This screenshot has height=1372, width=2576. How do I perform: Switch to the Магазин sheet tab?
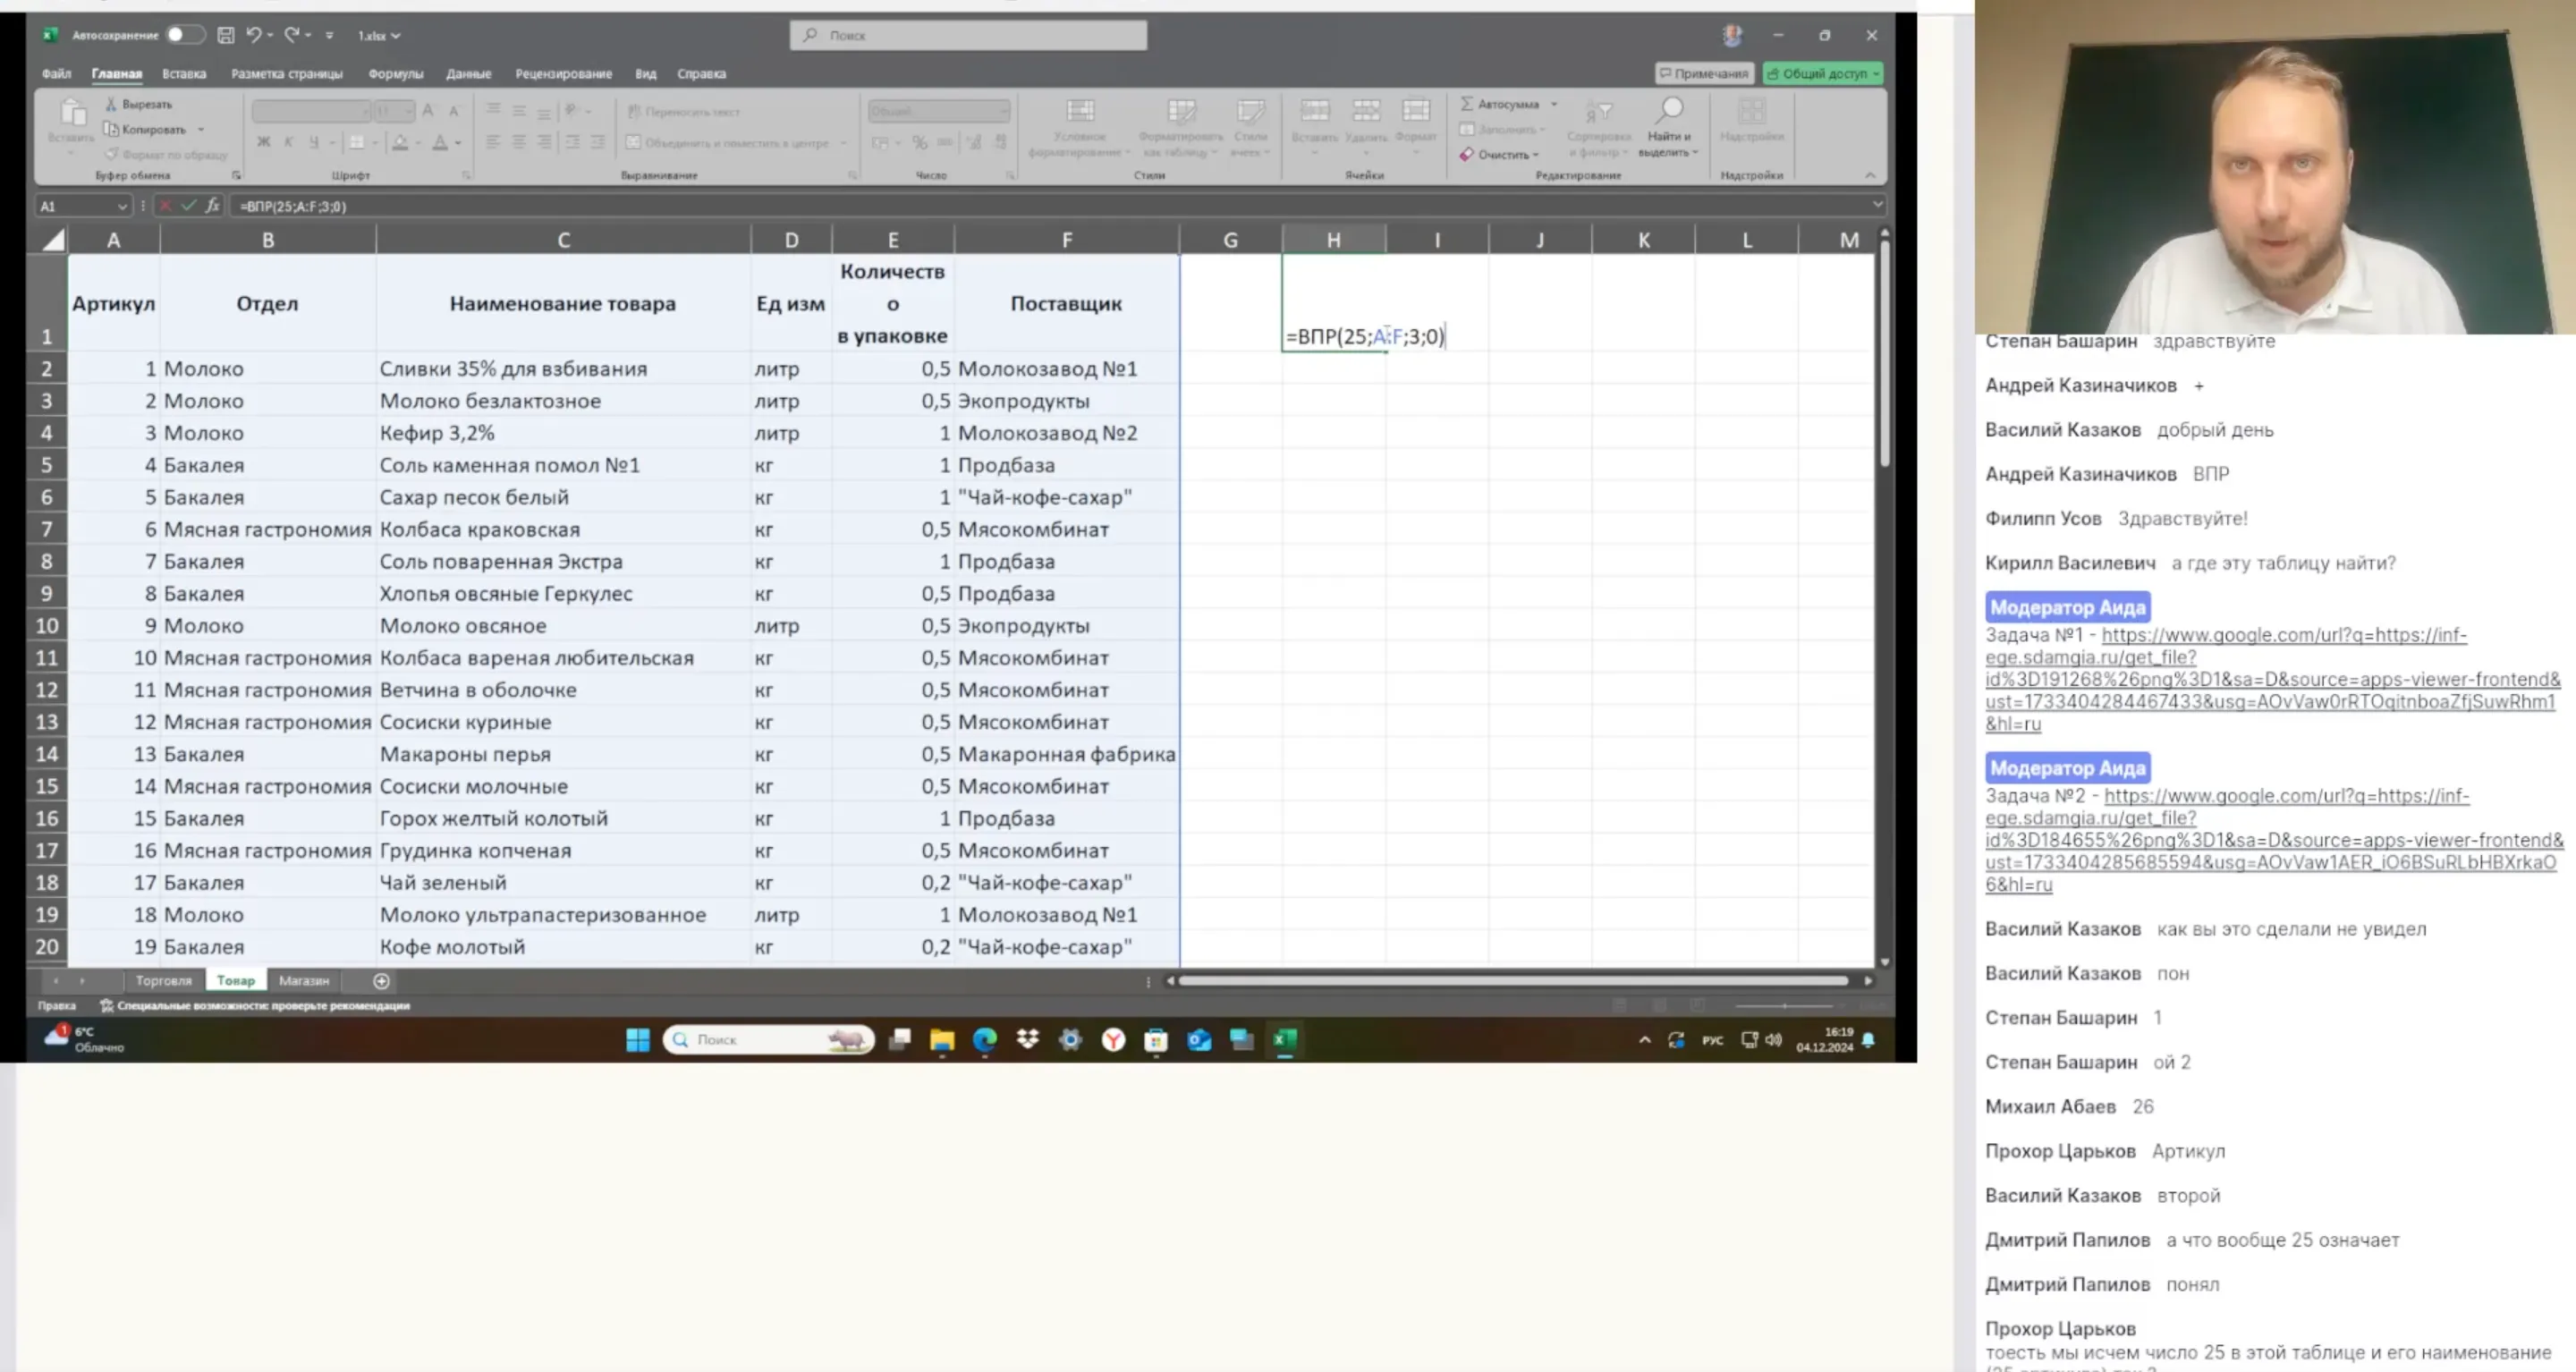(304, 981)
